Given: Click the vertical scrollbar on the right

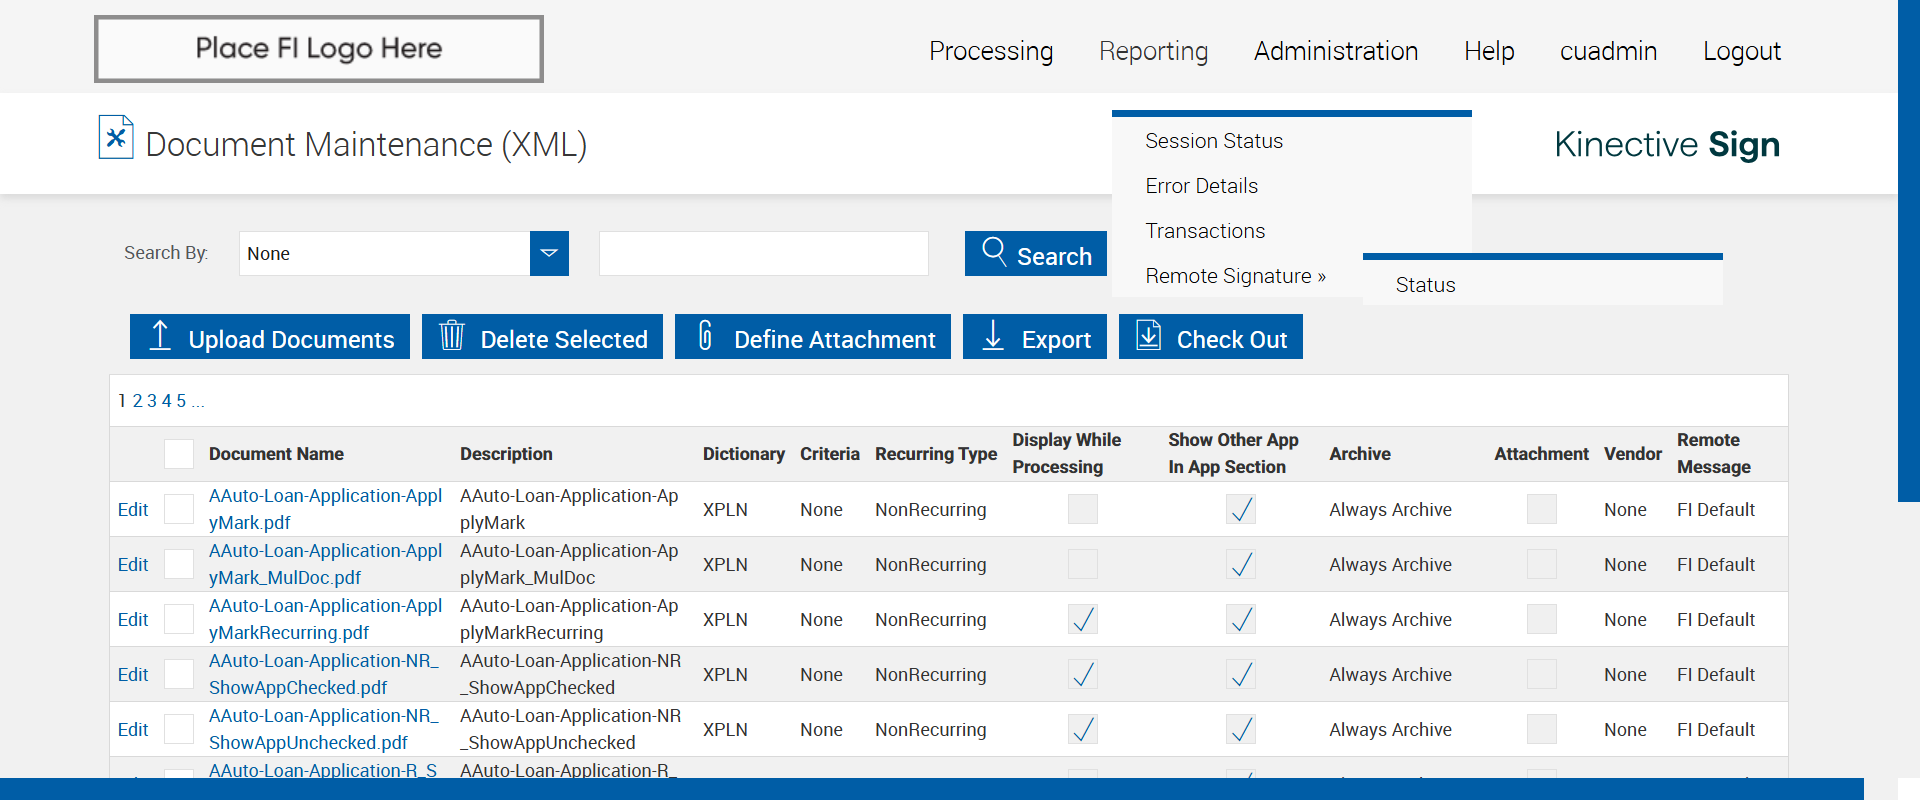Looking at the screenshot, I should pyautogui.click(x=1908, y=250).
